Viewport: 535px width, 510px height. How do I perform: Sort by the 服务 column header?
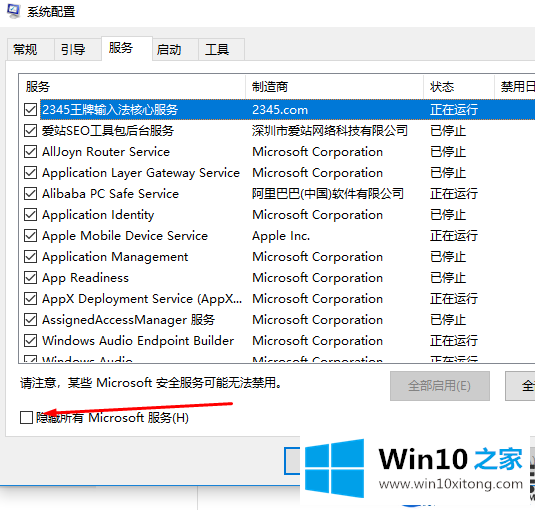[x=132, y=87]
